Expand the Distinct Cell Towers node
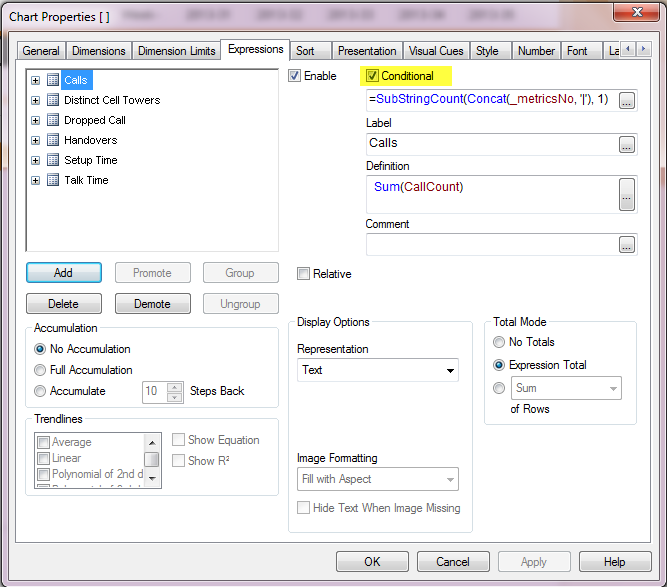The width and height of the screenshot is (667, 587). (x=36, y=100)
